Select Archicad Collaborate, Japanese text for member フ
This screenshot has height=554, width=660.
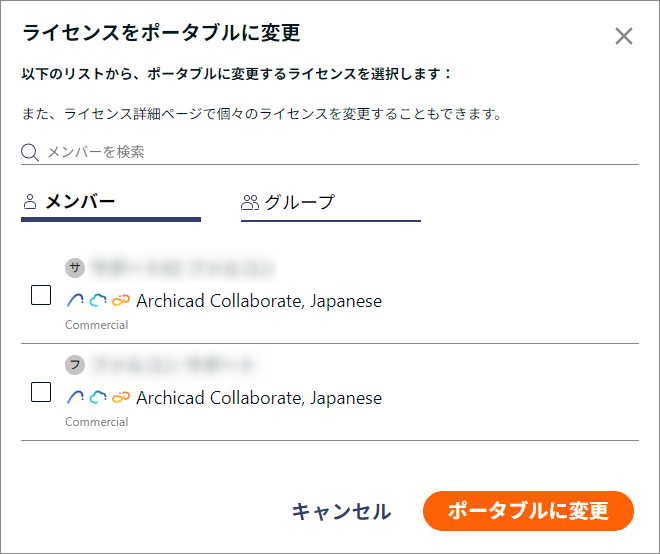[x=259, y=398]
